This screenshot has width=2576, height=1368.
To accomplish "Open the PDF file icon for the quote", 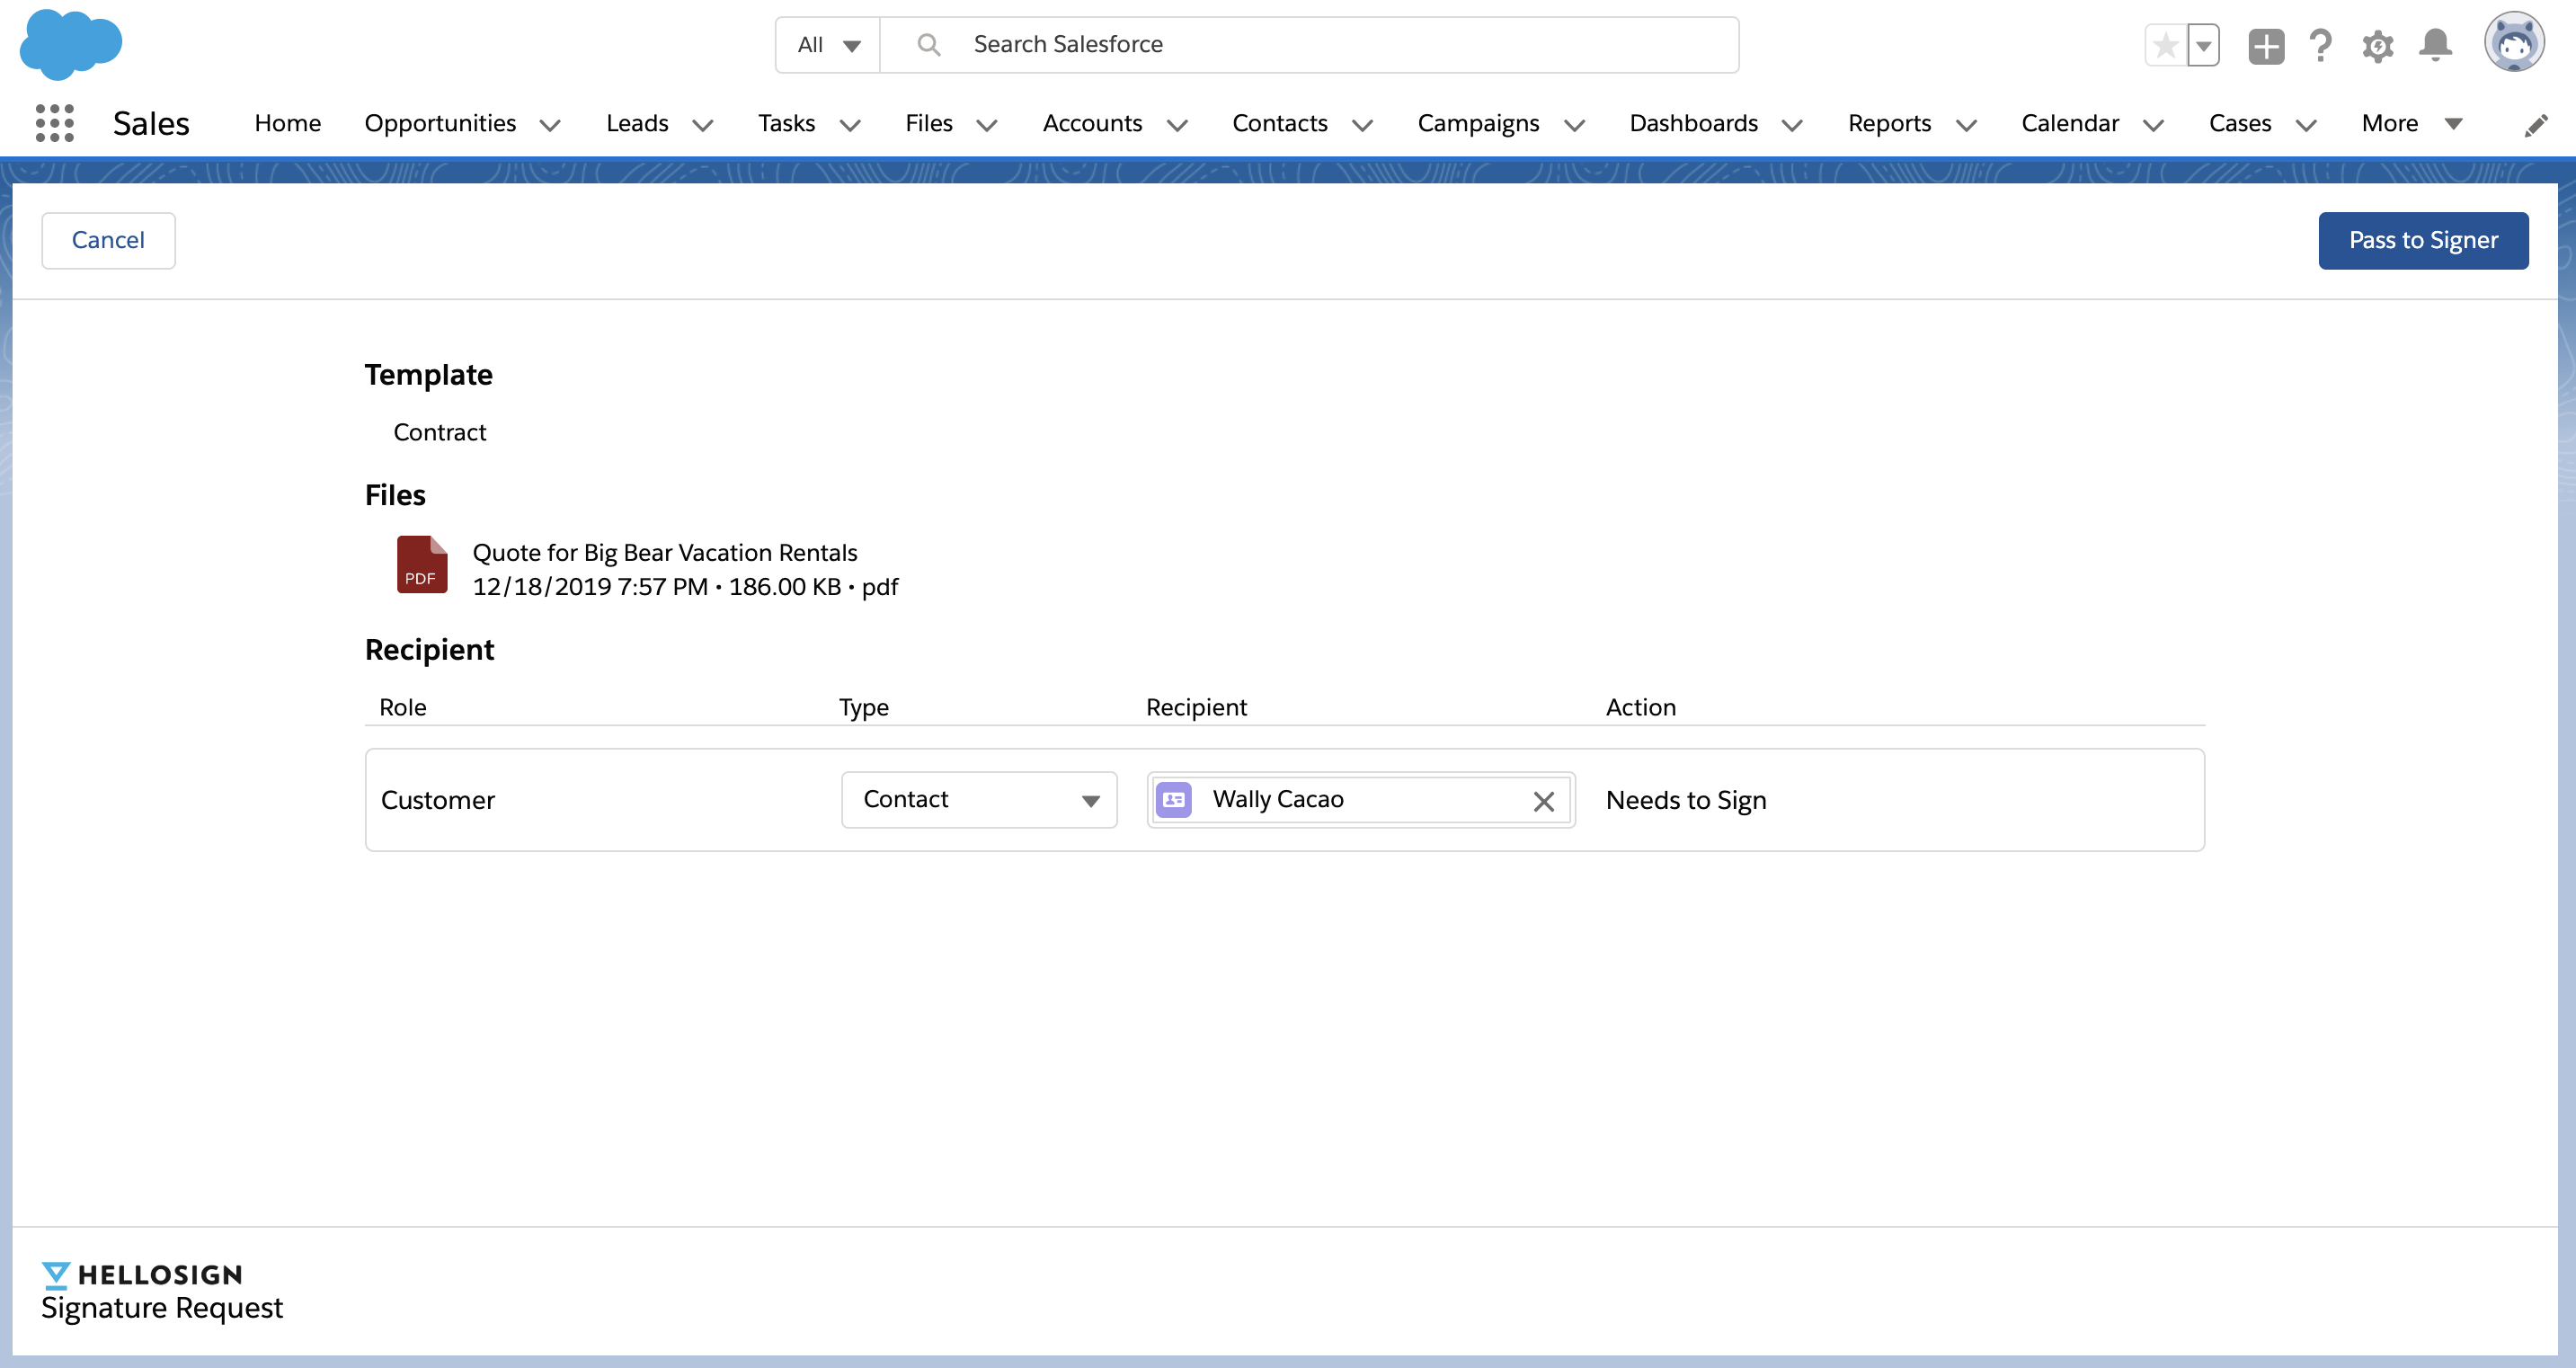I will pyautogui.click(x=421, y=565).
